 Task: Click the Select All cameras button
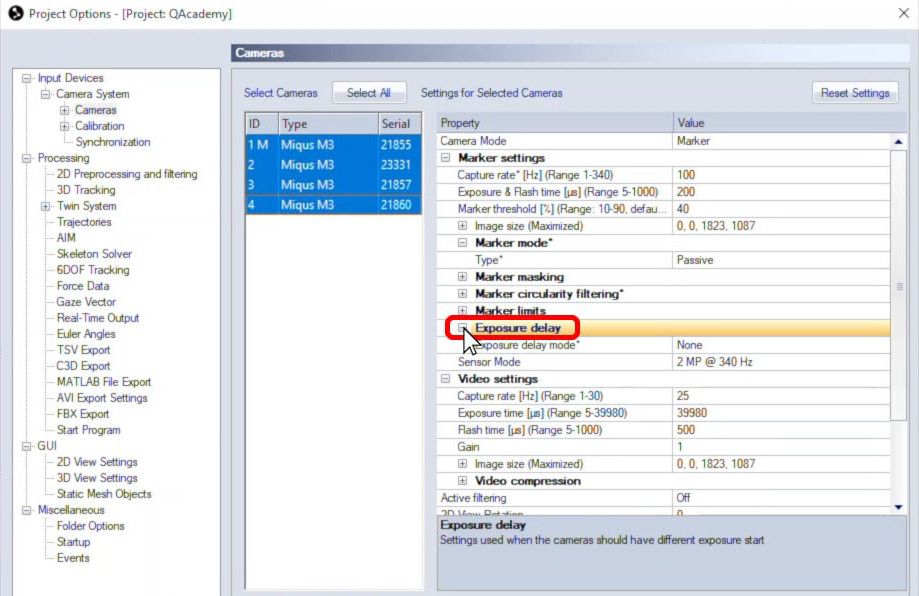point(368,93)
